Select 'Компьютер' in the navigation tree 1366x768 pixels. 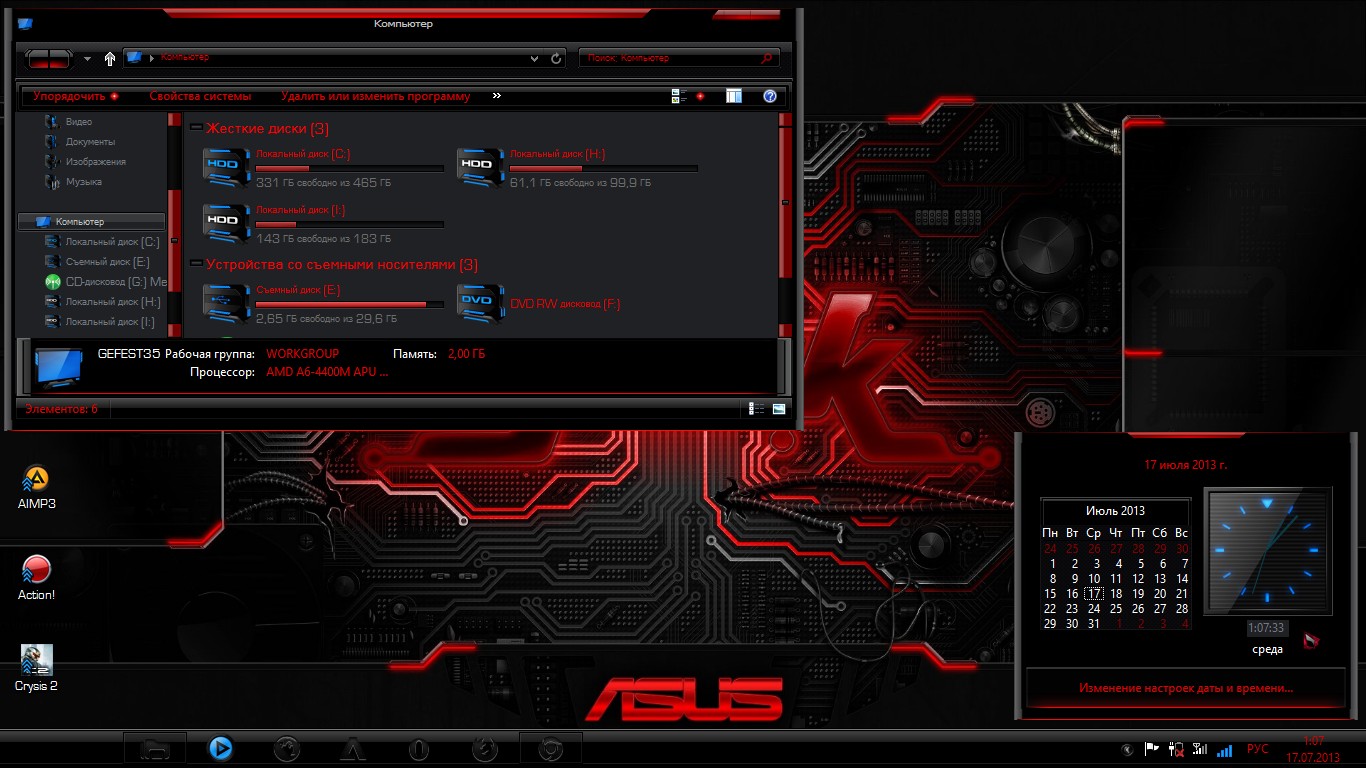pyautogui.click(x=92, y=221)
